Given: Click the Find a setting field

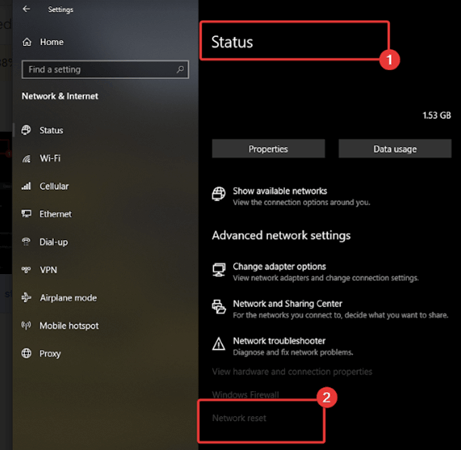Looking at the screenshot, I should pos(105,69).
